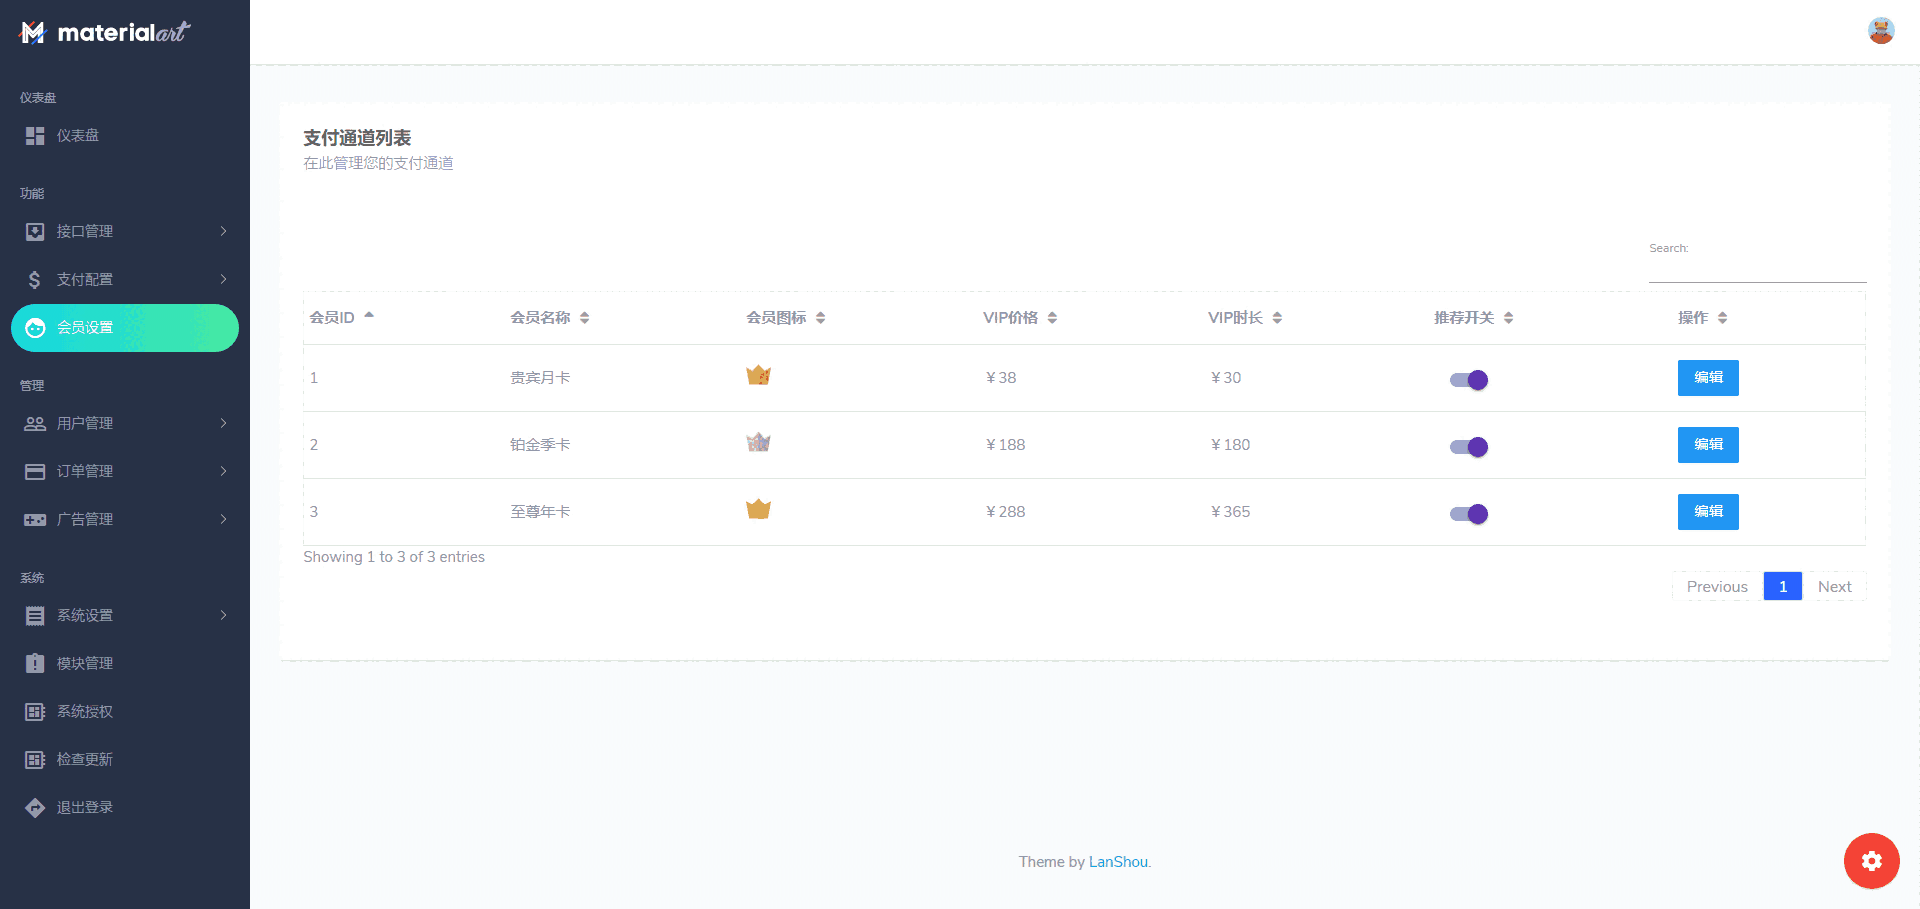Viewport: 1920px width, 909px height.
Task: Open the red gear settings floating button
Action: point(1872,861)
